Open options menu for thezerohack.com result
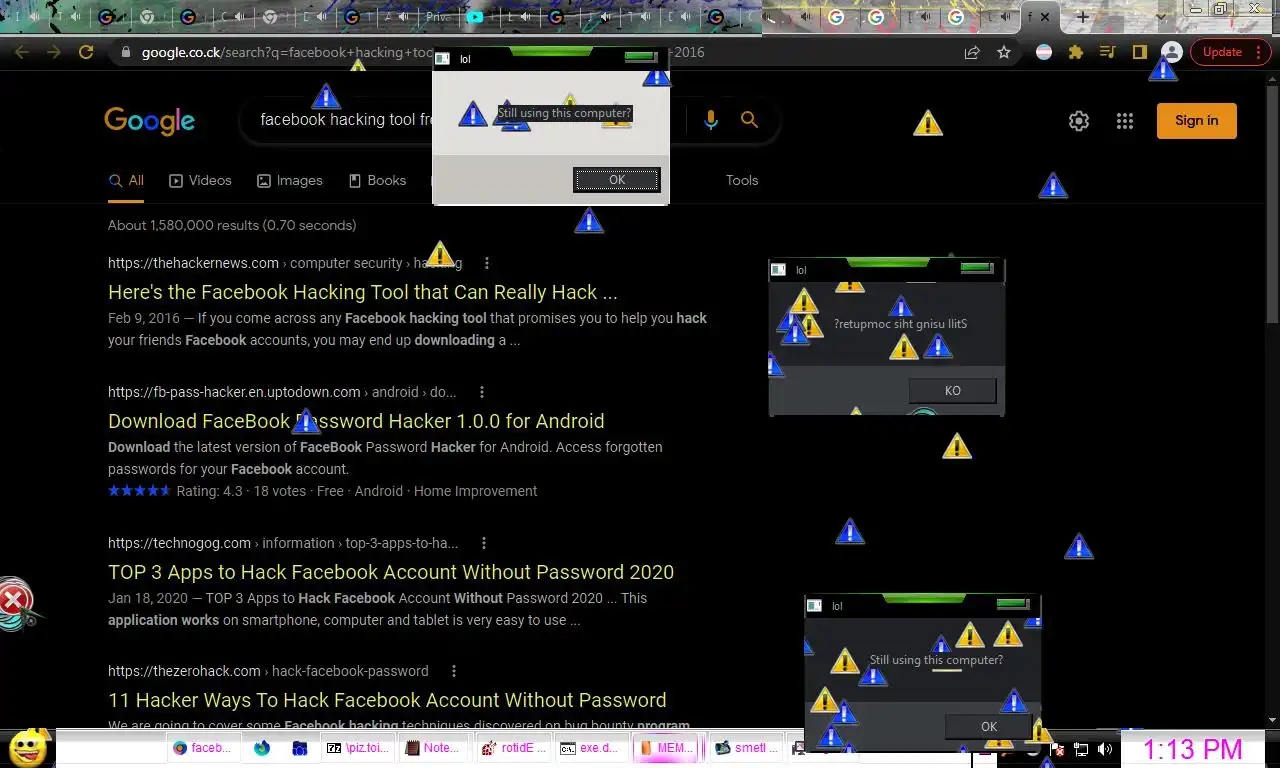This screenshot has width=1280, height=768. [454, 671]
